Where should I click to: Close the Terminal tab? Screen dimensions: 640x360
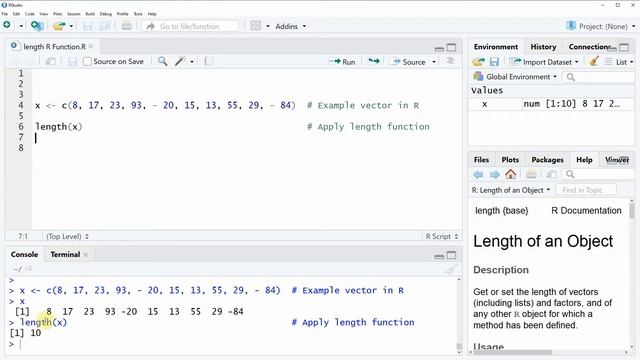86,254
